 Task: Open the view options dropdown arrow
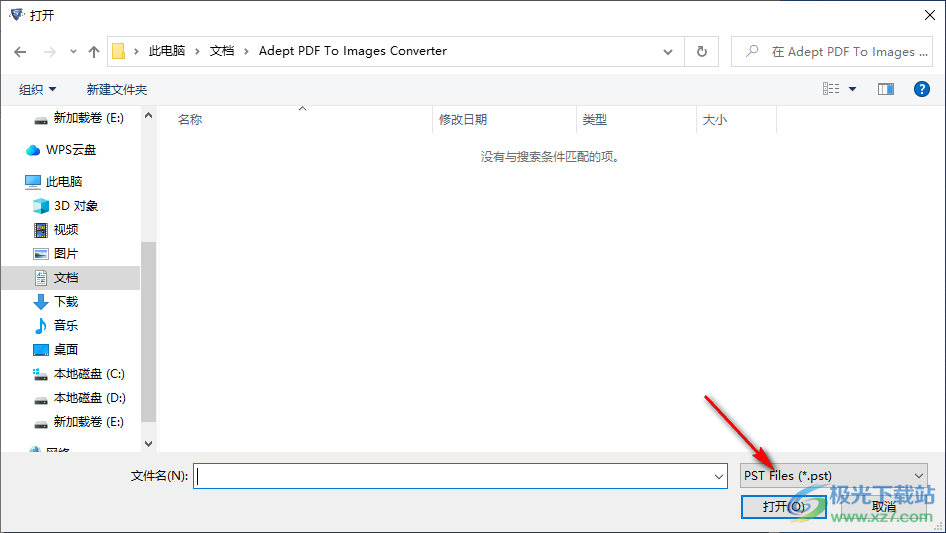[x=852, y=89]
